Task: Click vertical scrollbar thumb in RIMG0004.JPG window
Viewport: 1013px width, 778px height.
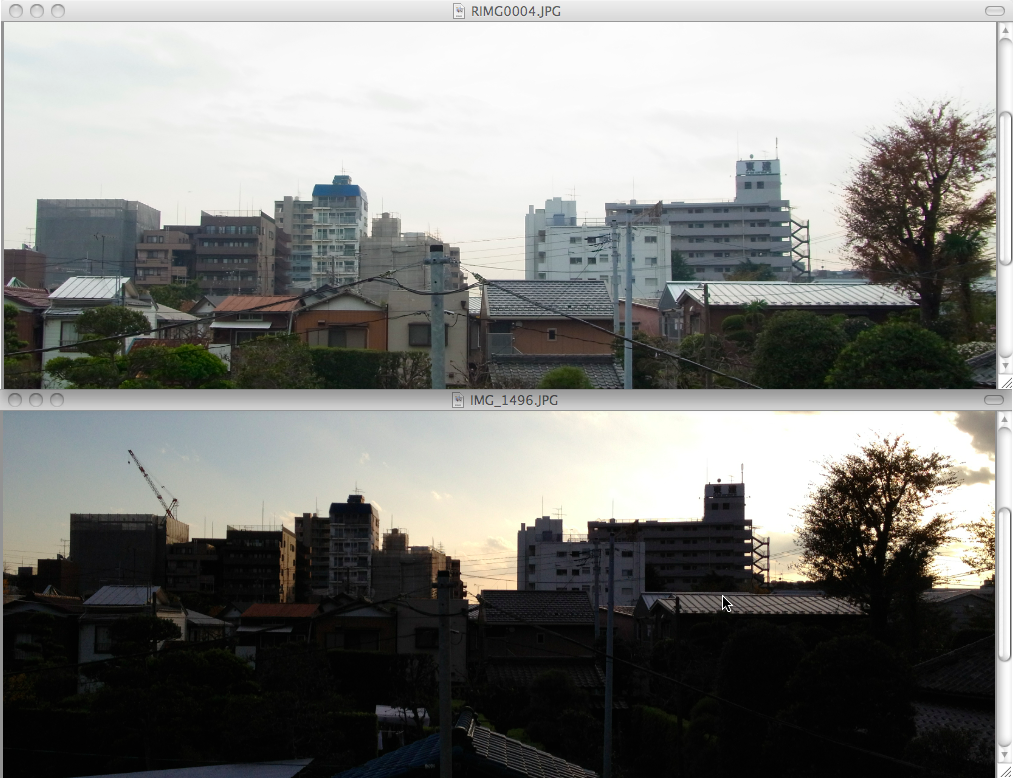Action: point(1006,188)
